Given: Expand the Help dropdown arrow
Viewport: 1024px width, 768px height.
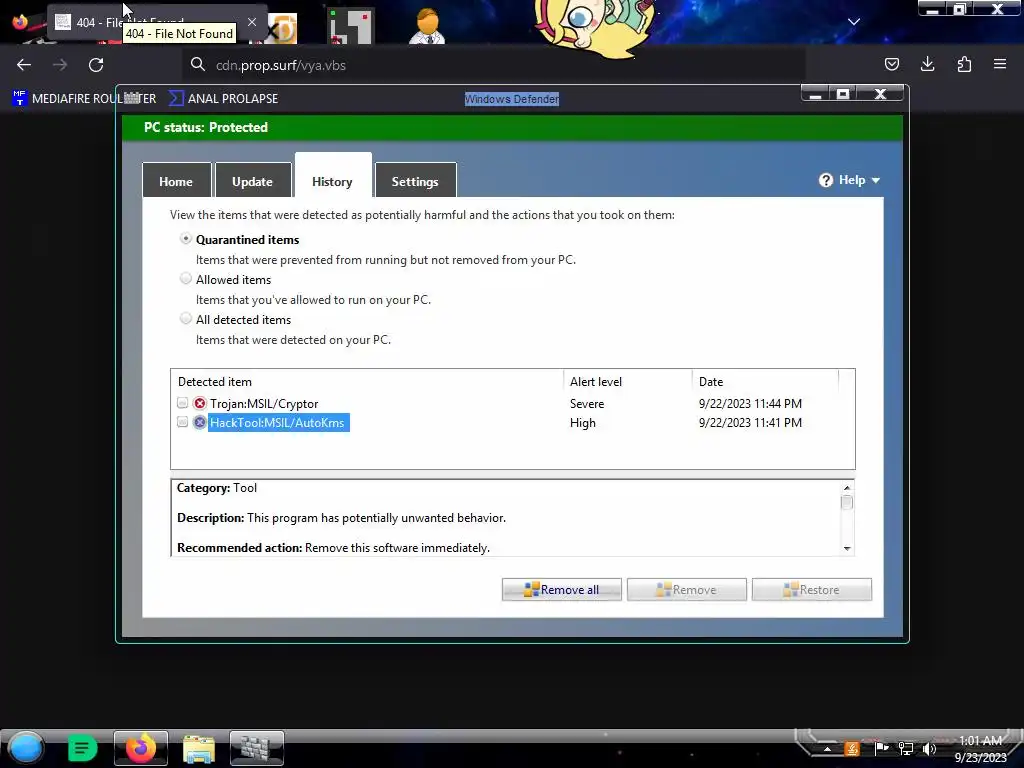Looking at the screenshot, I should click(x=876, y=180).
